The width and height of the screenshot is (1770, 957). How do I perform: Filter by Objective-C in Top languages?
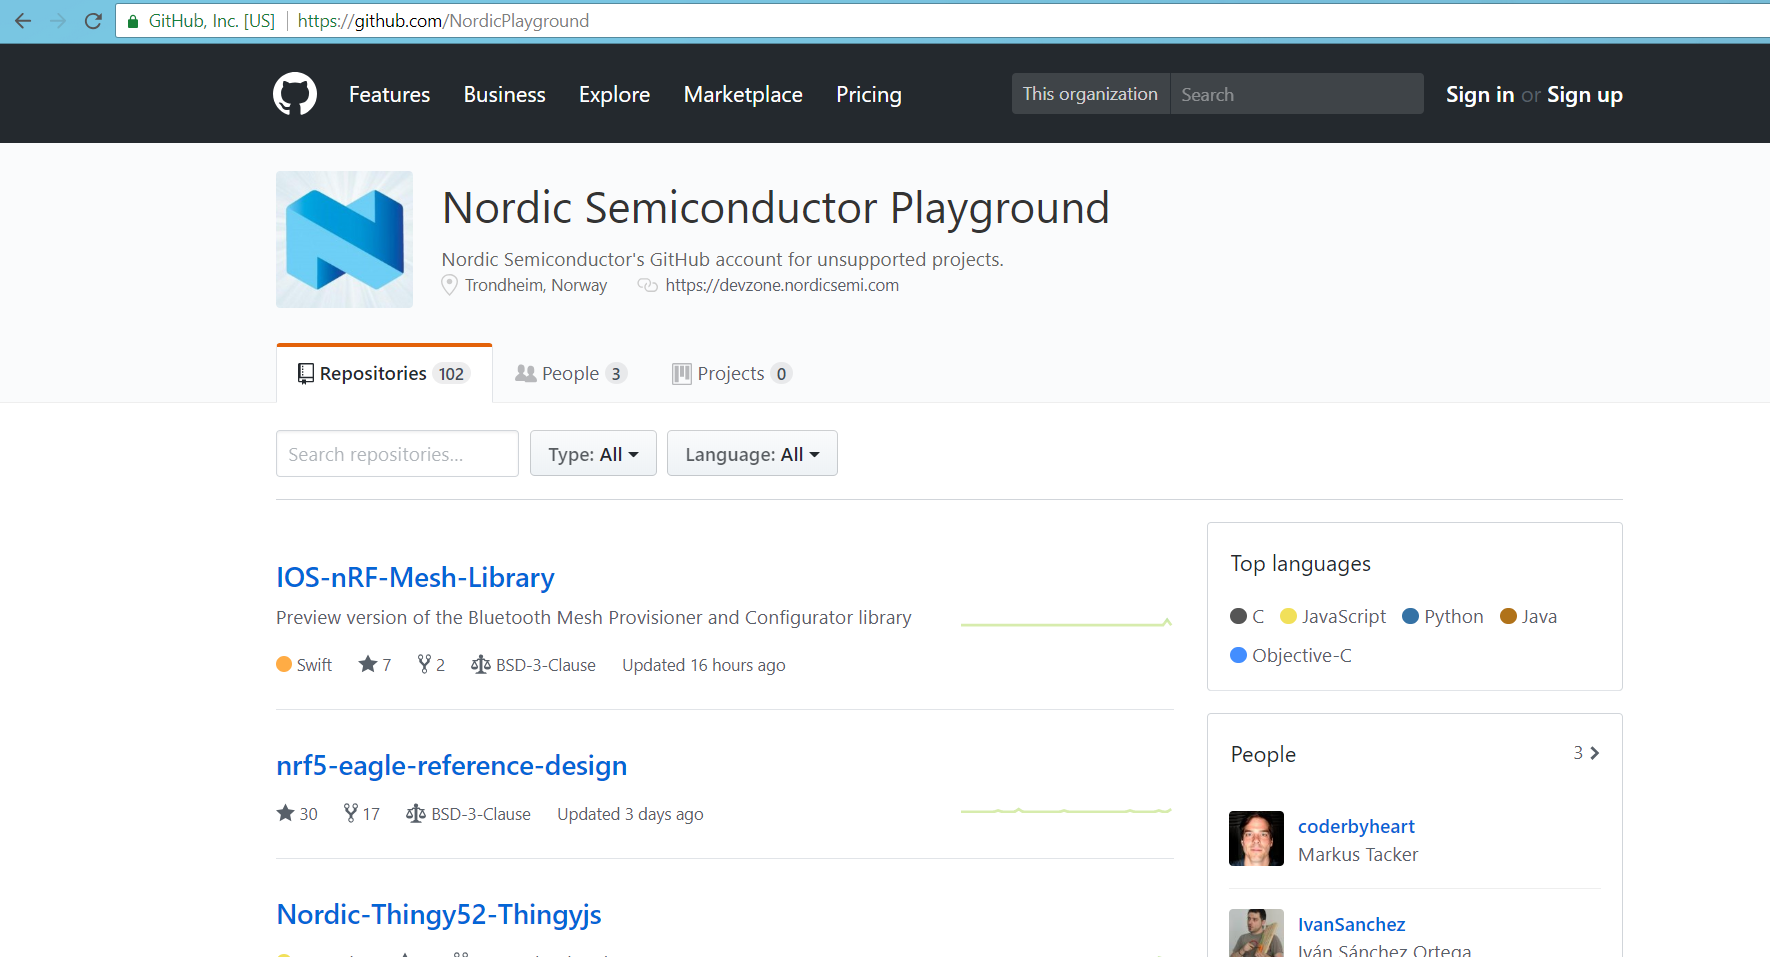pos(1291,655)
